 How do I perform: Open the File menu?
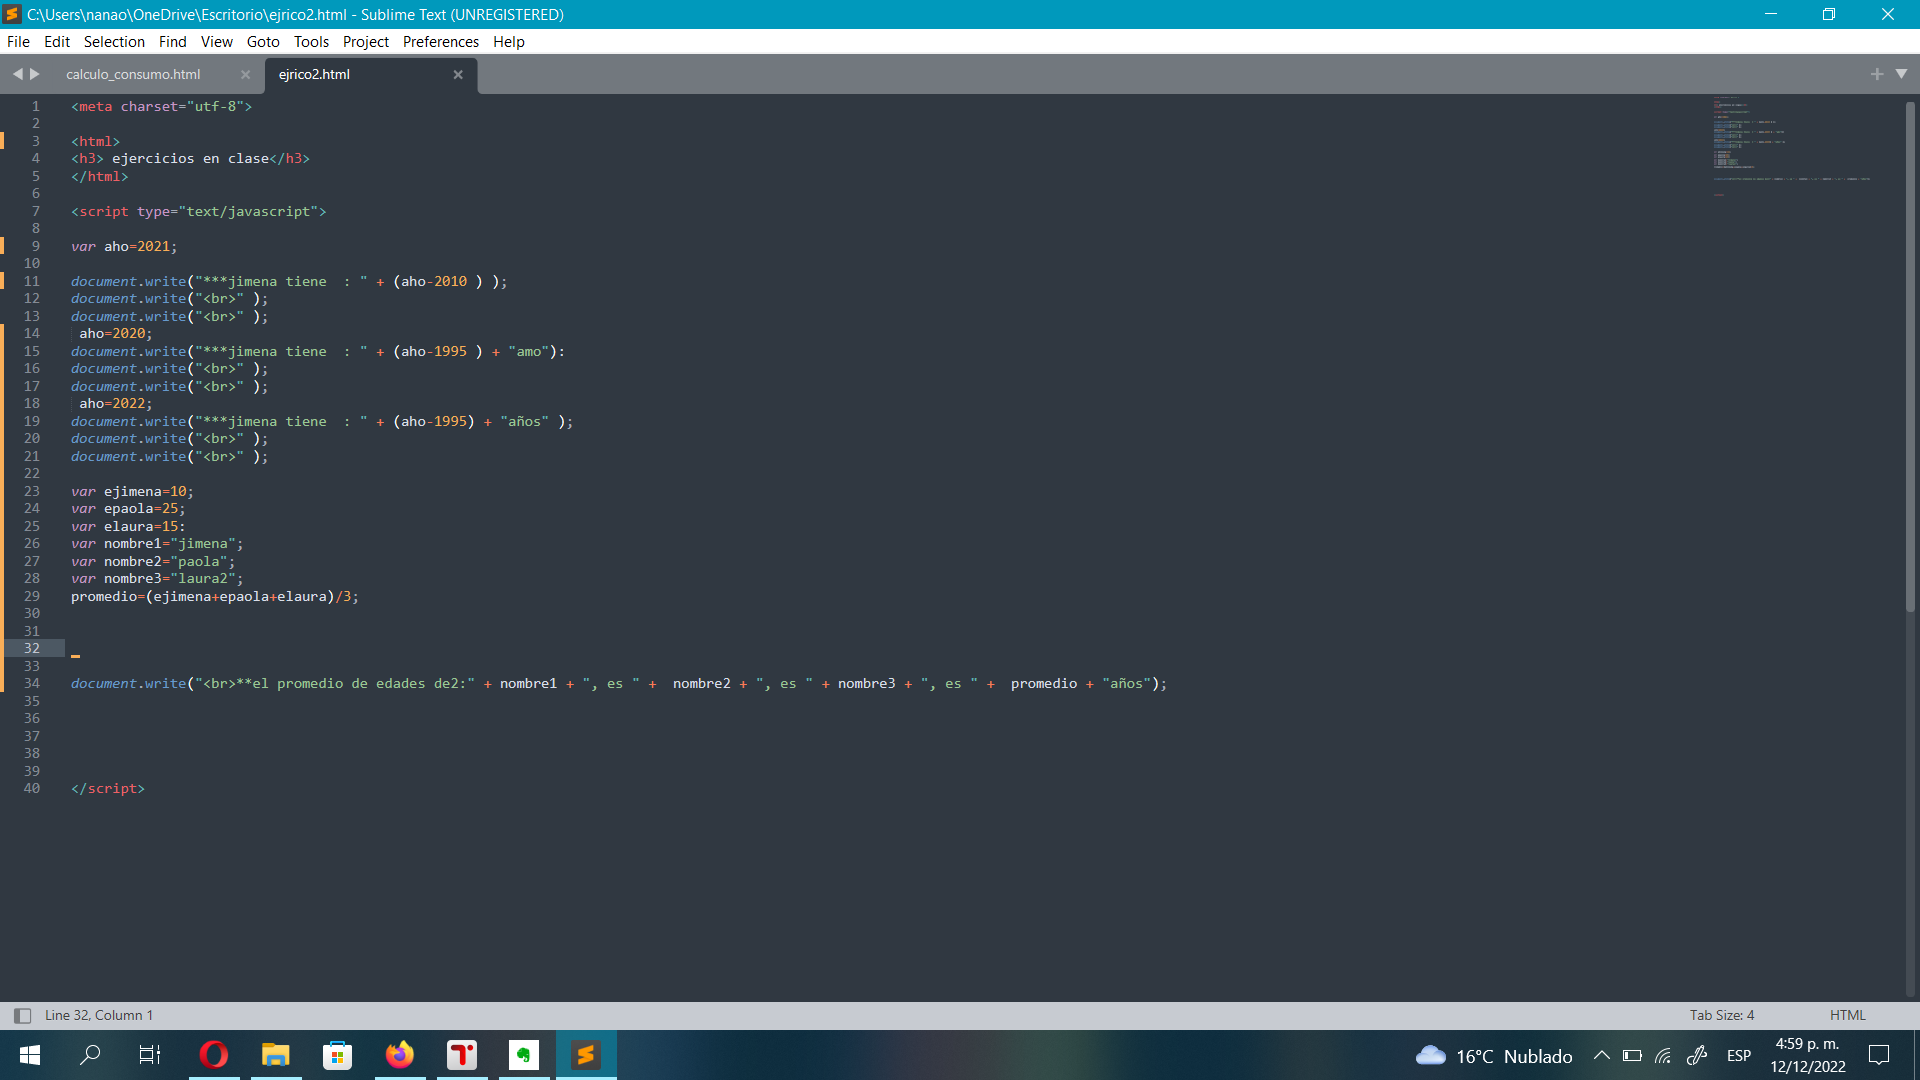[18, 41]
